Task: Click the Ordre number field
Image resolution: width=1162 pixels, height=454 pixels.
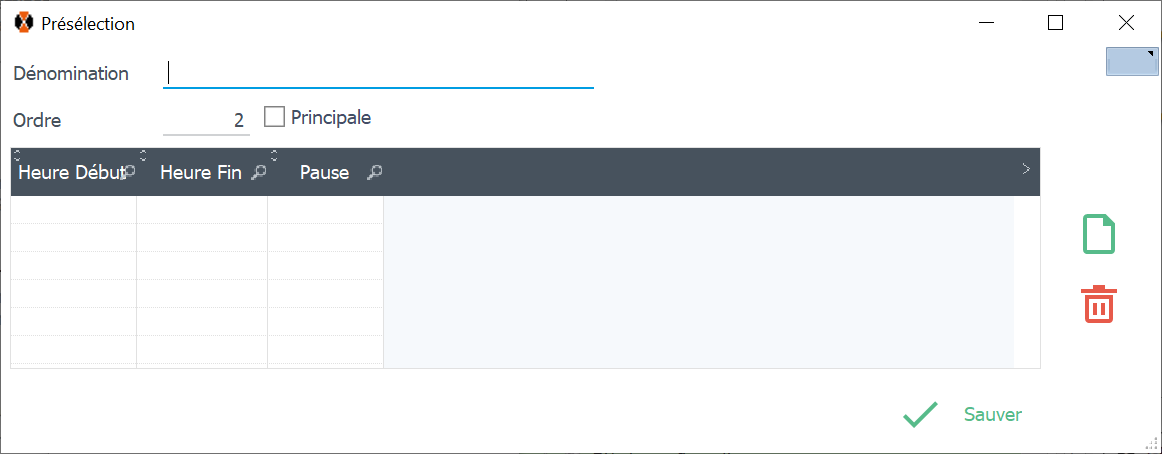Action: click(206, 120)
